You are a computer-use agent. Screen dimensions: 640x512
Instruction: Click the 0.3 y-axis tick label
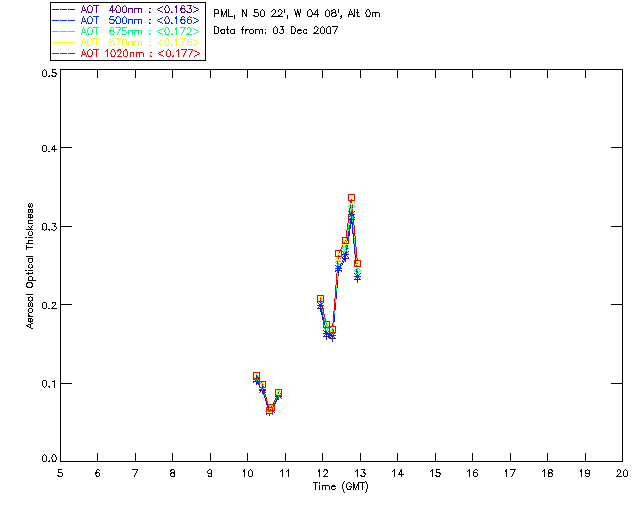[49, 227]
